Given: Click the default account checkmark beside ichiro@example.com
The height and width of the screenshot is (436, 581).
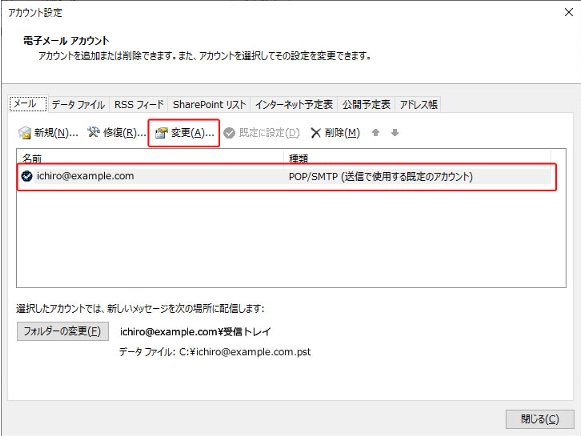Looking at the screenshot, I should 27,176.
